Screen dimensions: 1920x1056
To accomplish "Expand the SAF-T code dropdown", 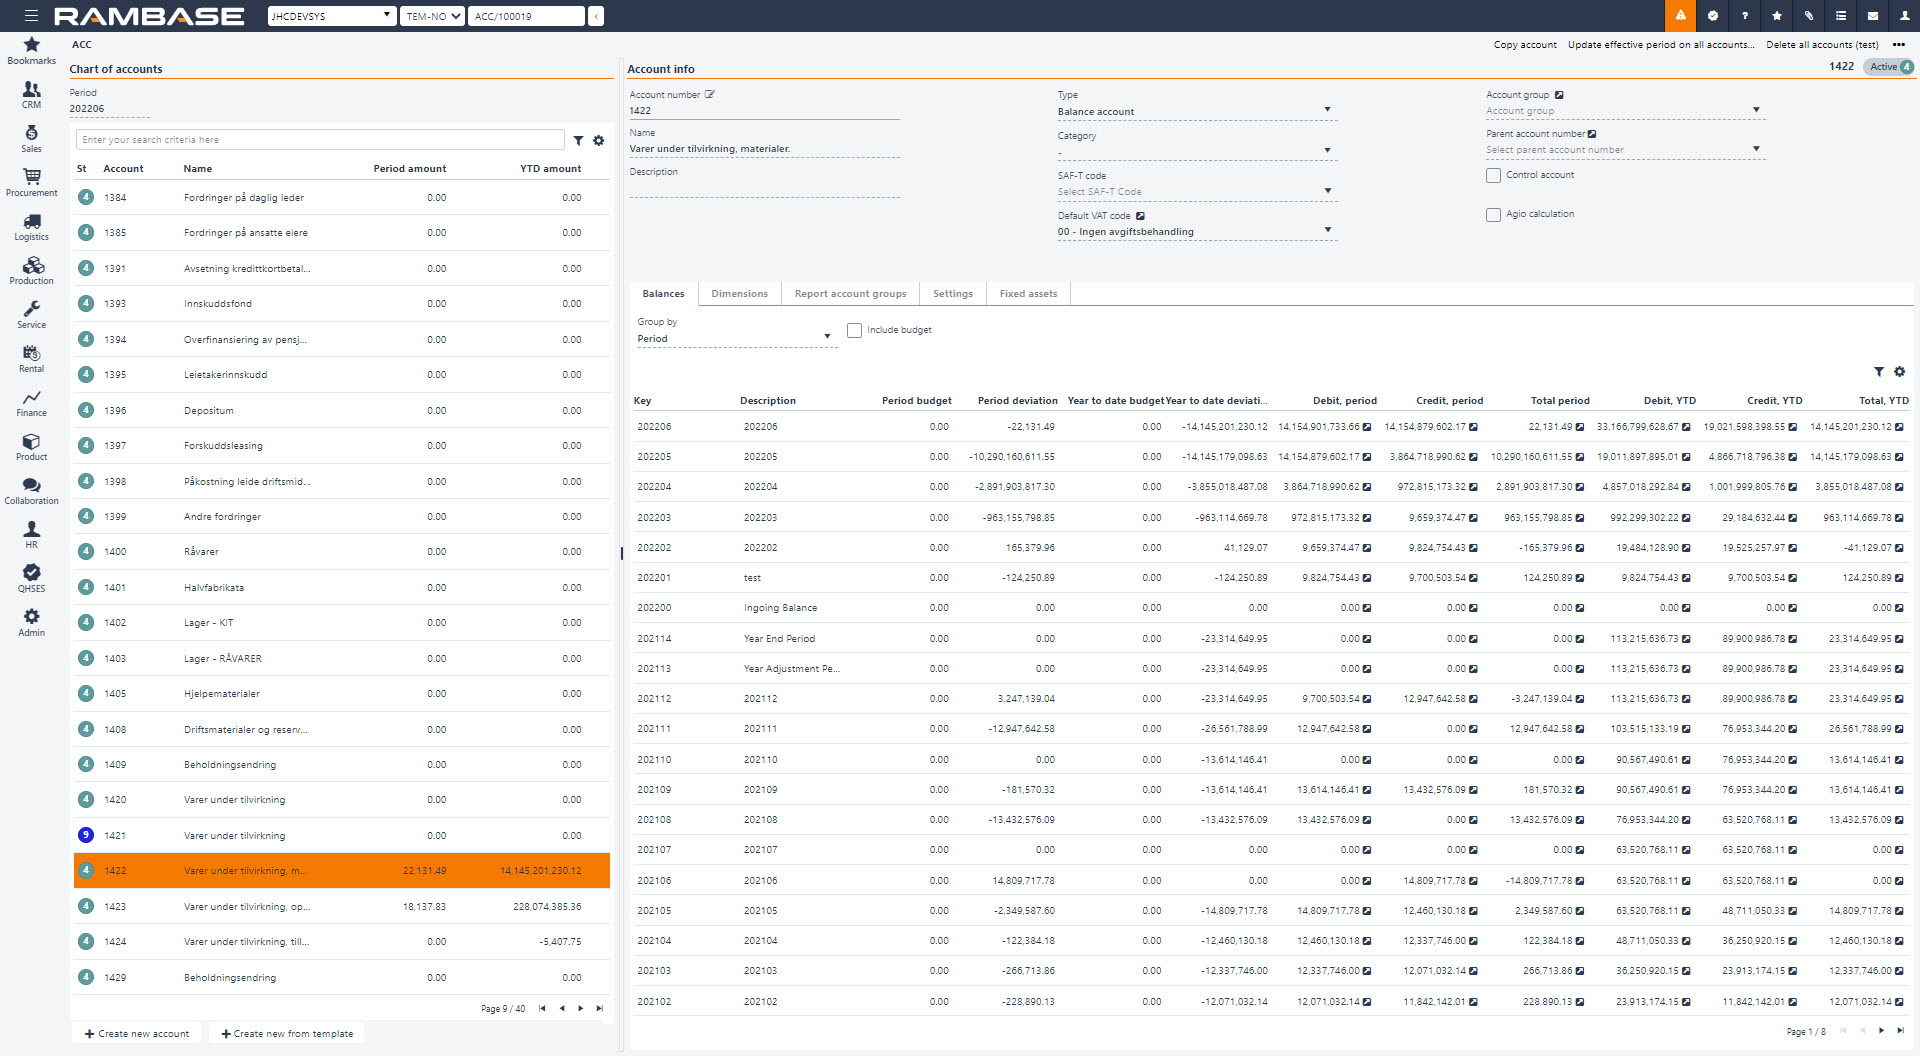I will pos(1327,191).
